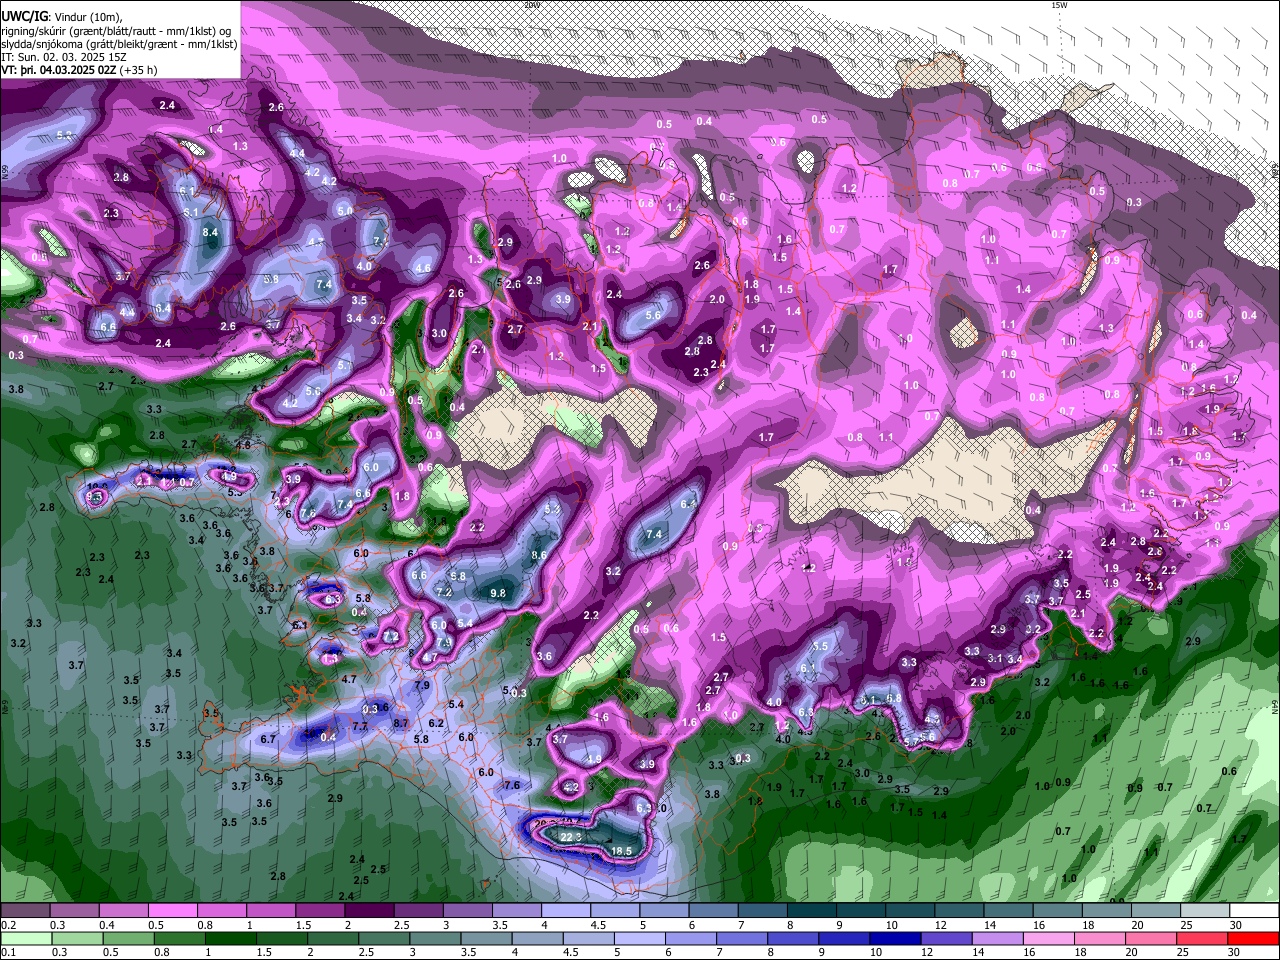Select the upper legend swatch between 0.8 and 1
Image resolution: width=1280 pixels, height=960 pixels.
coord(221,911)
